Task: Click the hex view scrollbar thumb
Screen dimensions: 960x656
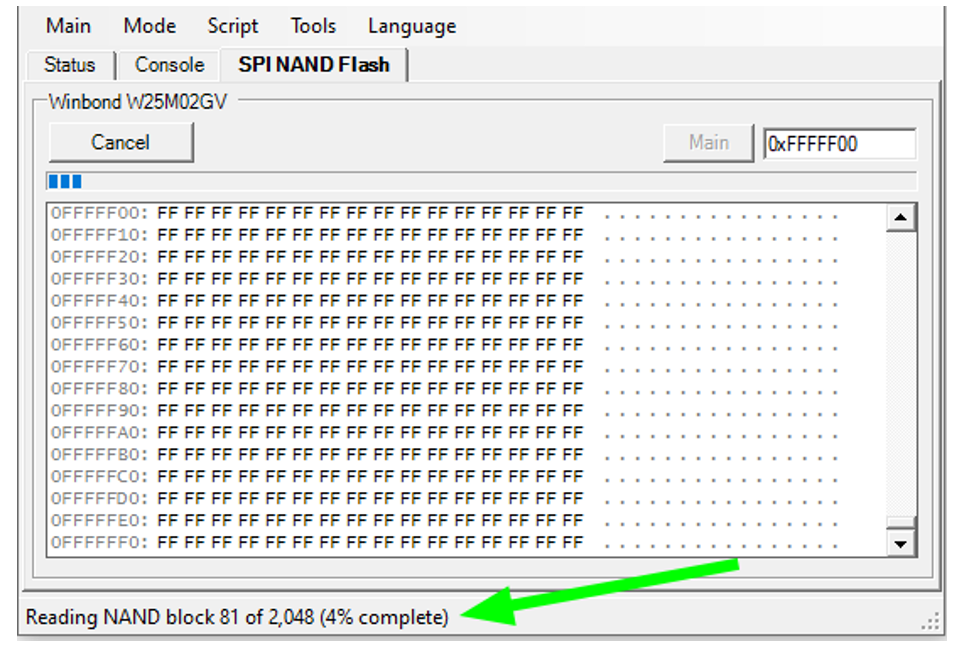Action: [x=901, y=522]
